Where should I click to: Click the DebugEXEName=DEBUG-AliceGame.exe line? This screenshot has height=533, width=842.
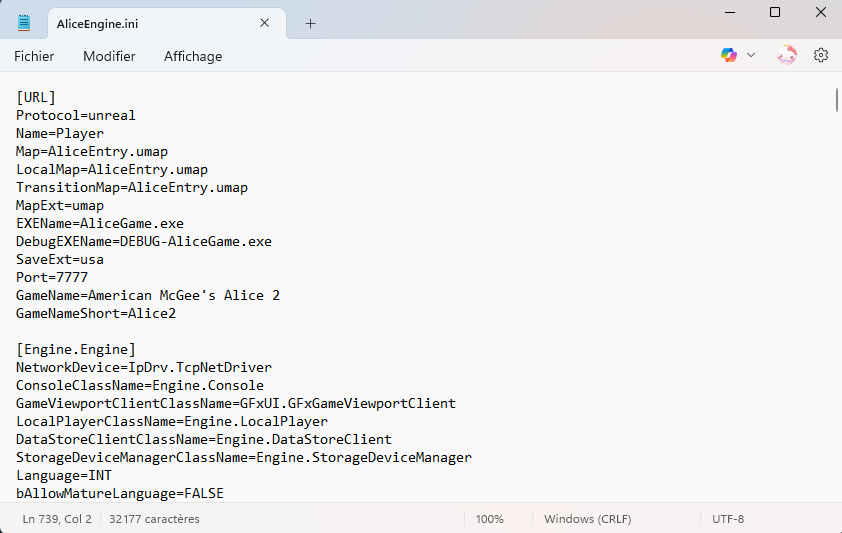[144, 242]
